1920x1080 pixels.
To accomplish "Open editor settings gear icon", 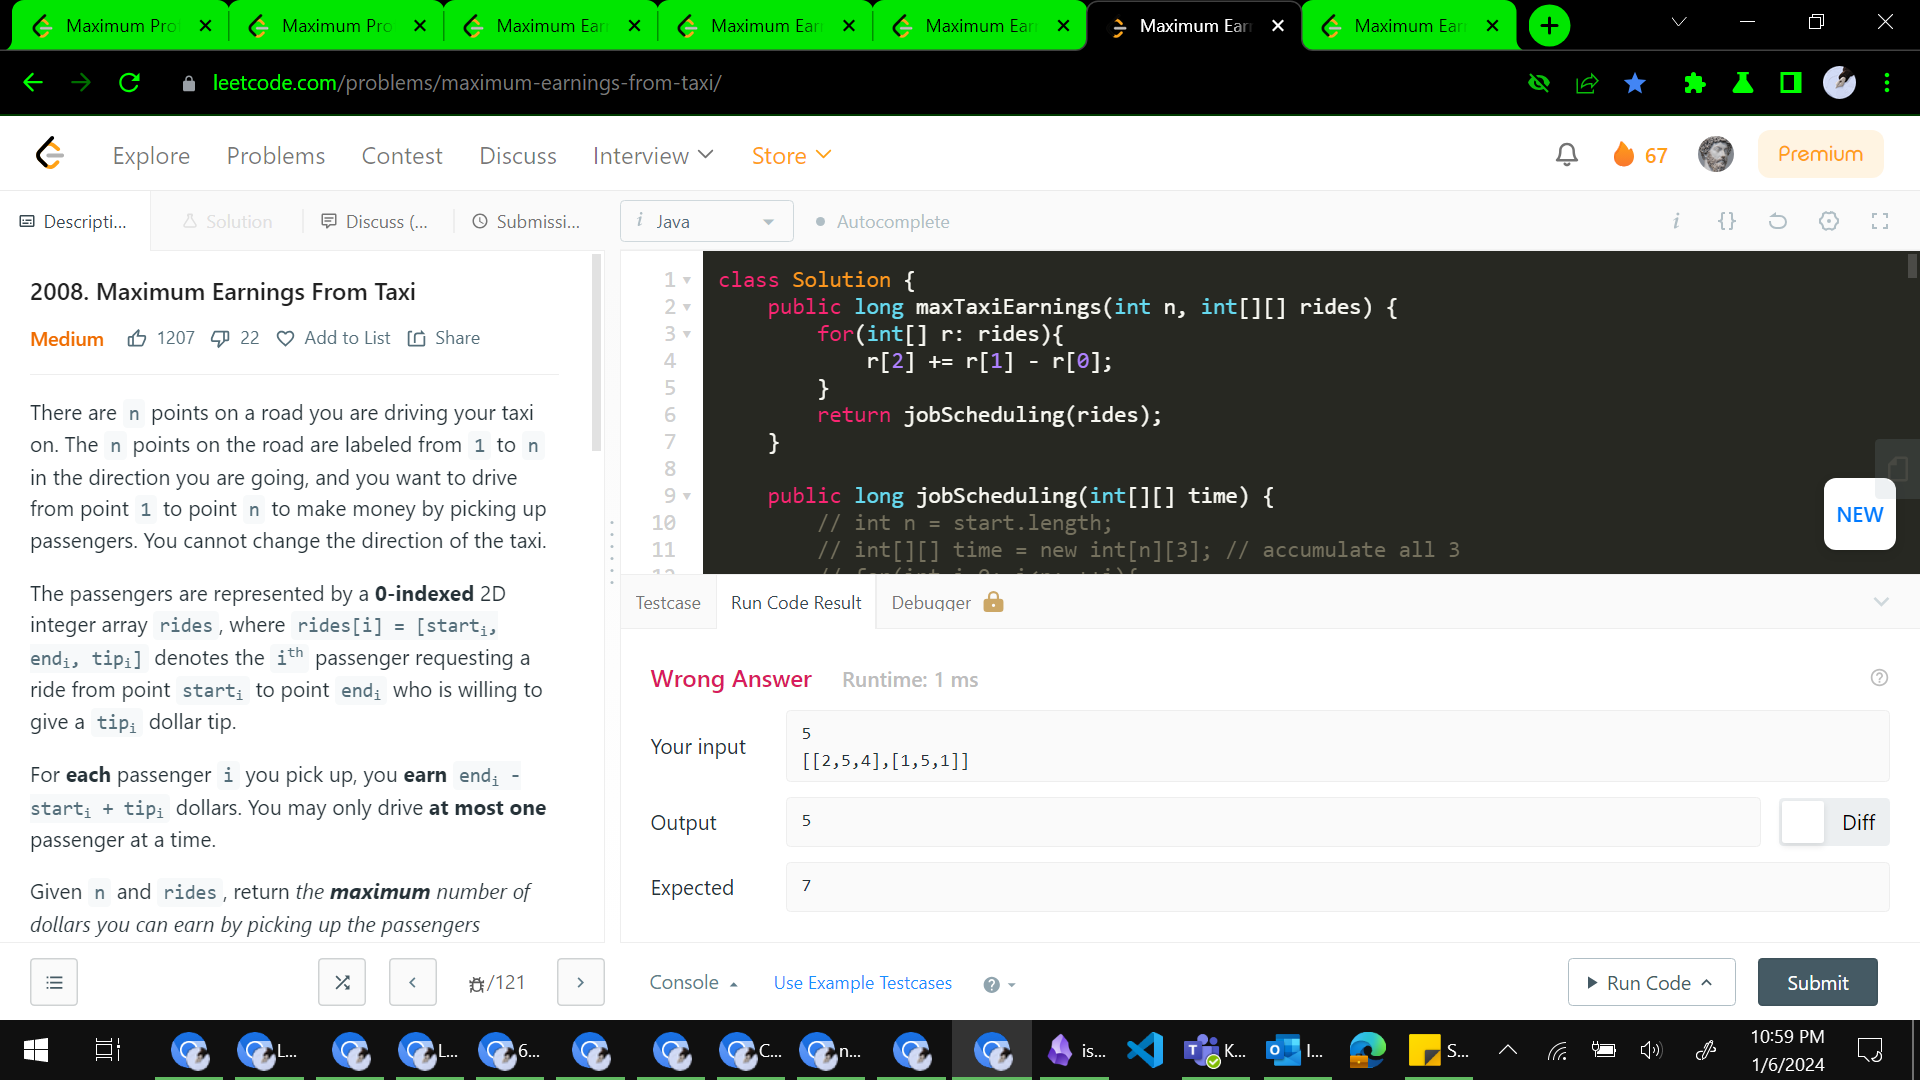I will click(x=1829, y=221).
